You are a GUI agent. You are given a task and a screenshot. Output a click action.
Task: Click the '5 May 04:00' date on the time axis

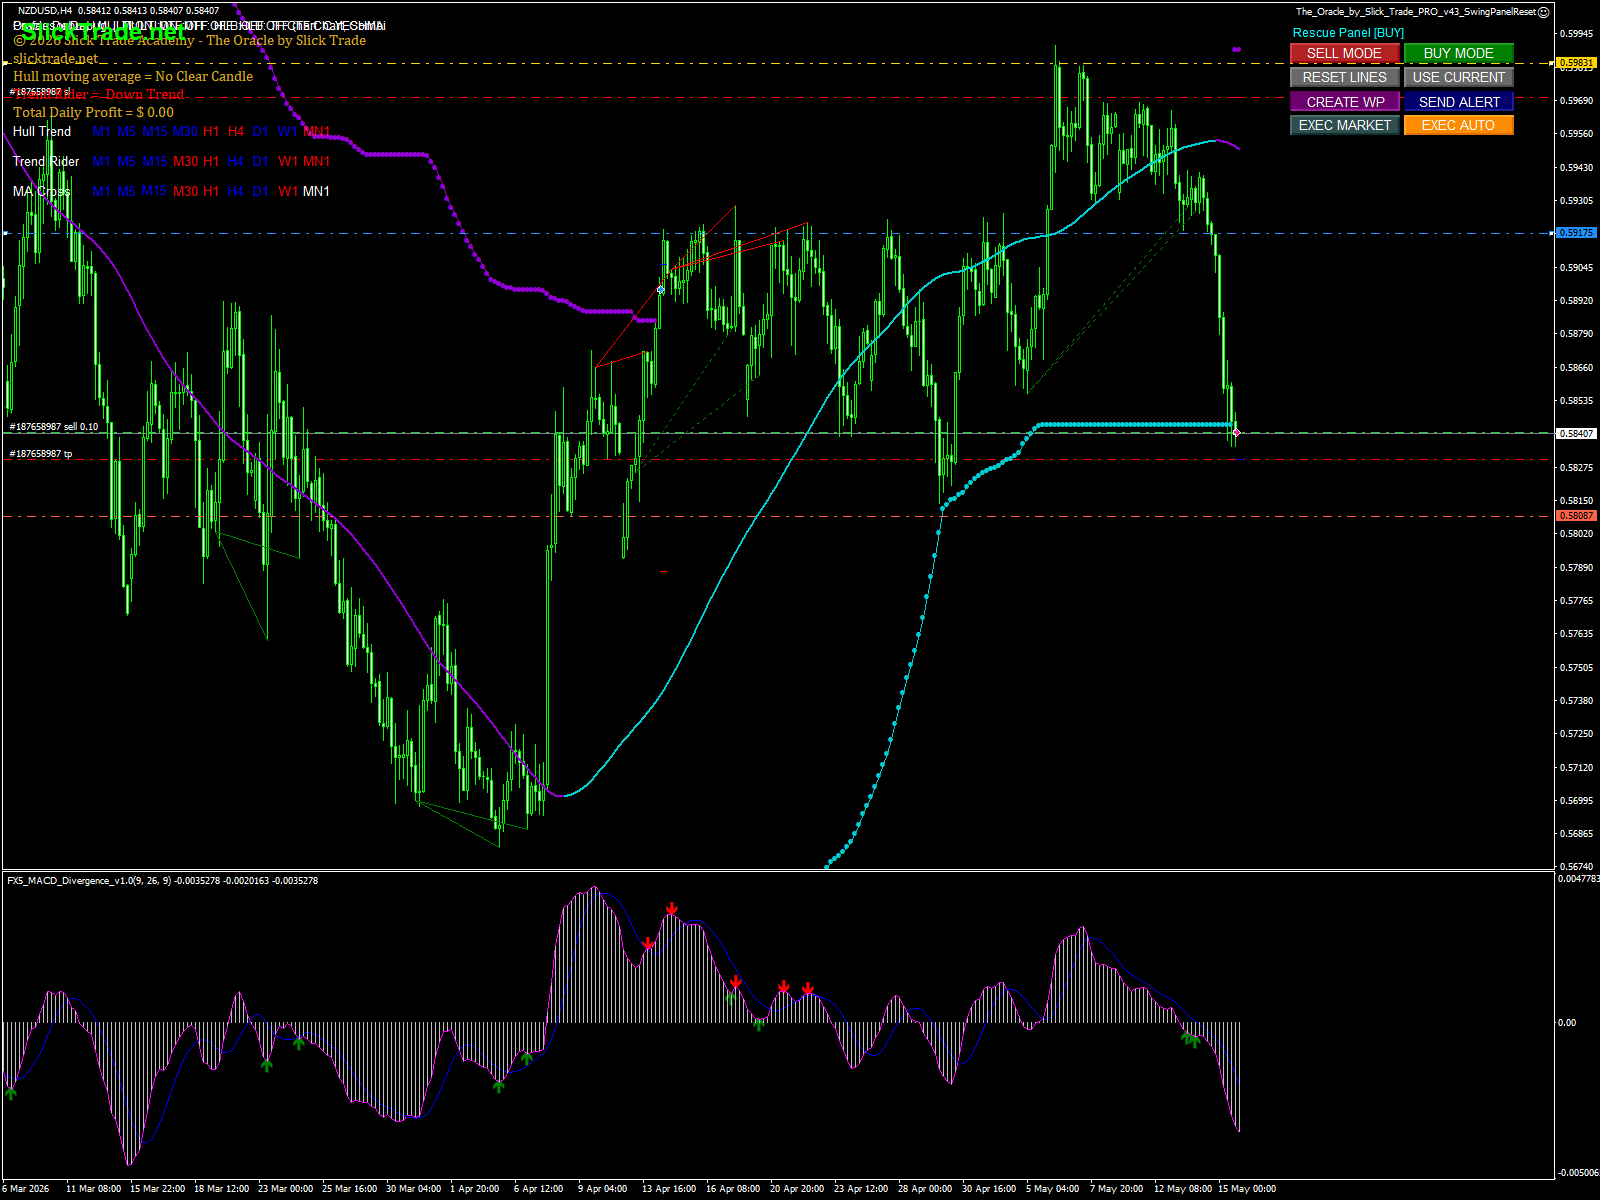[x=1052, y=1189]
